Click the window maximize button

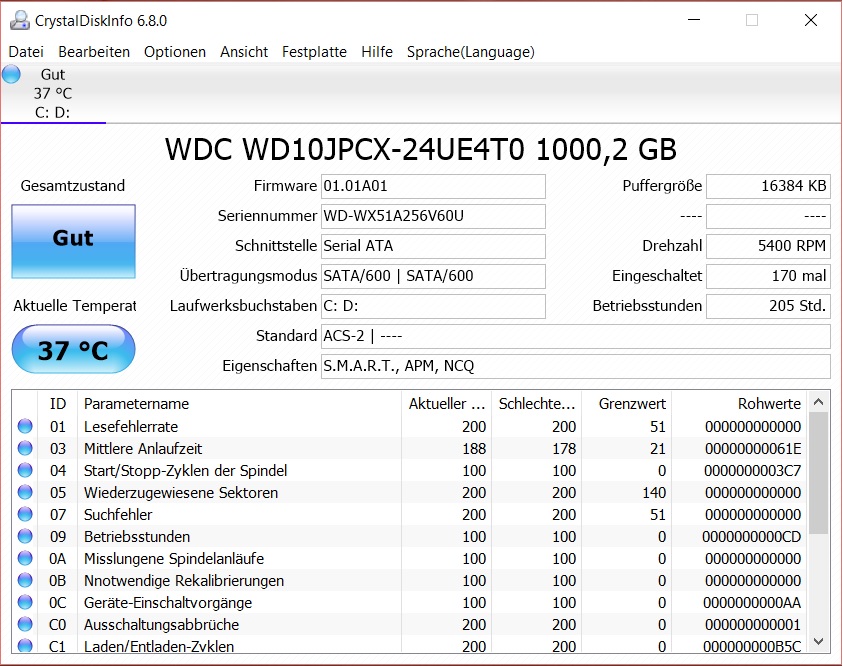pos(752,20)
